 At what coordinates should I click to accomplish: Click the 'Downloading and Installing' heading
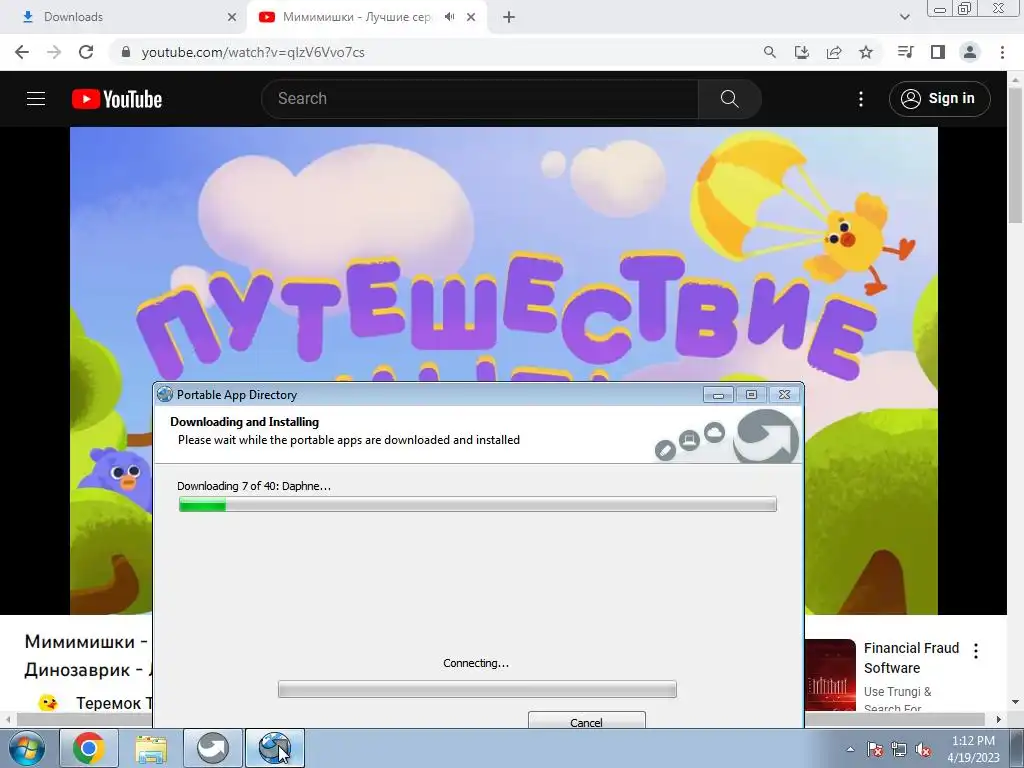pos(245,422)
